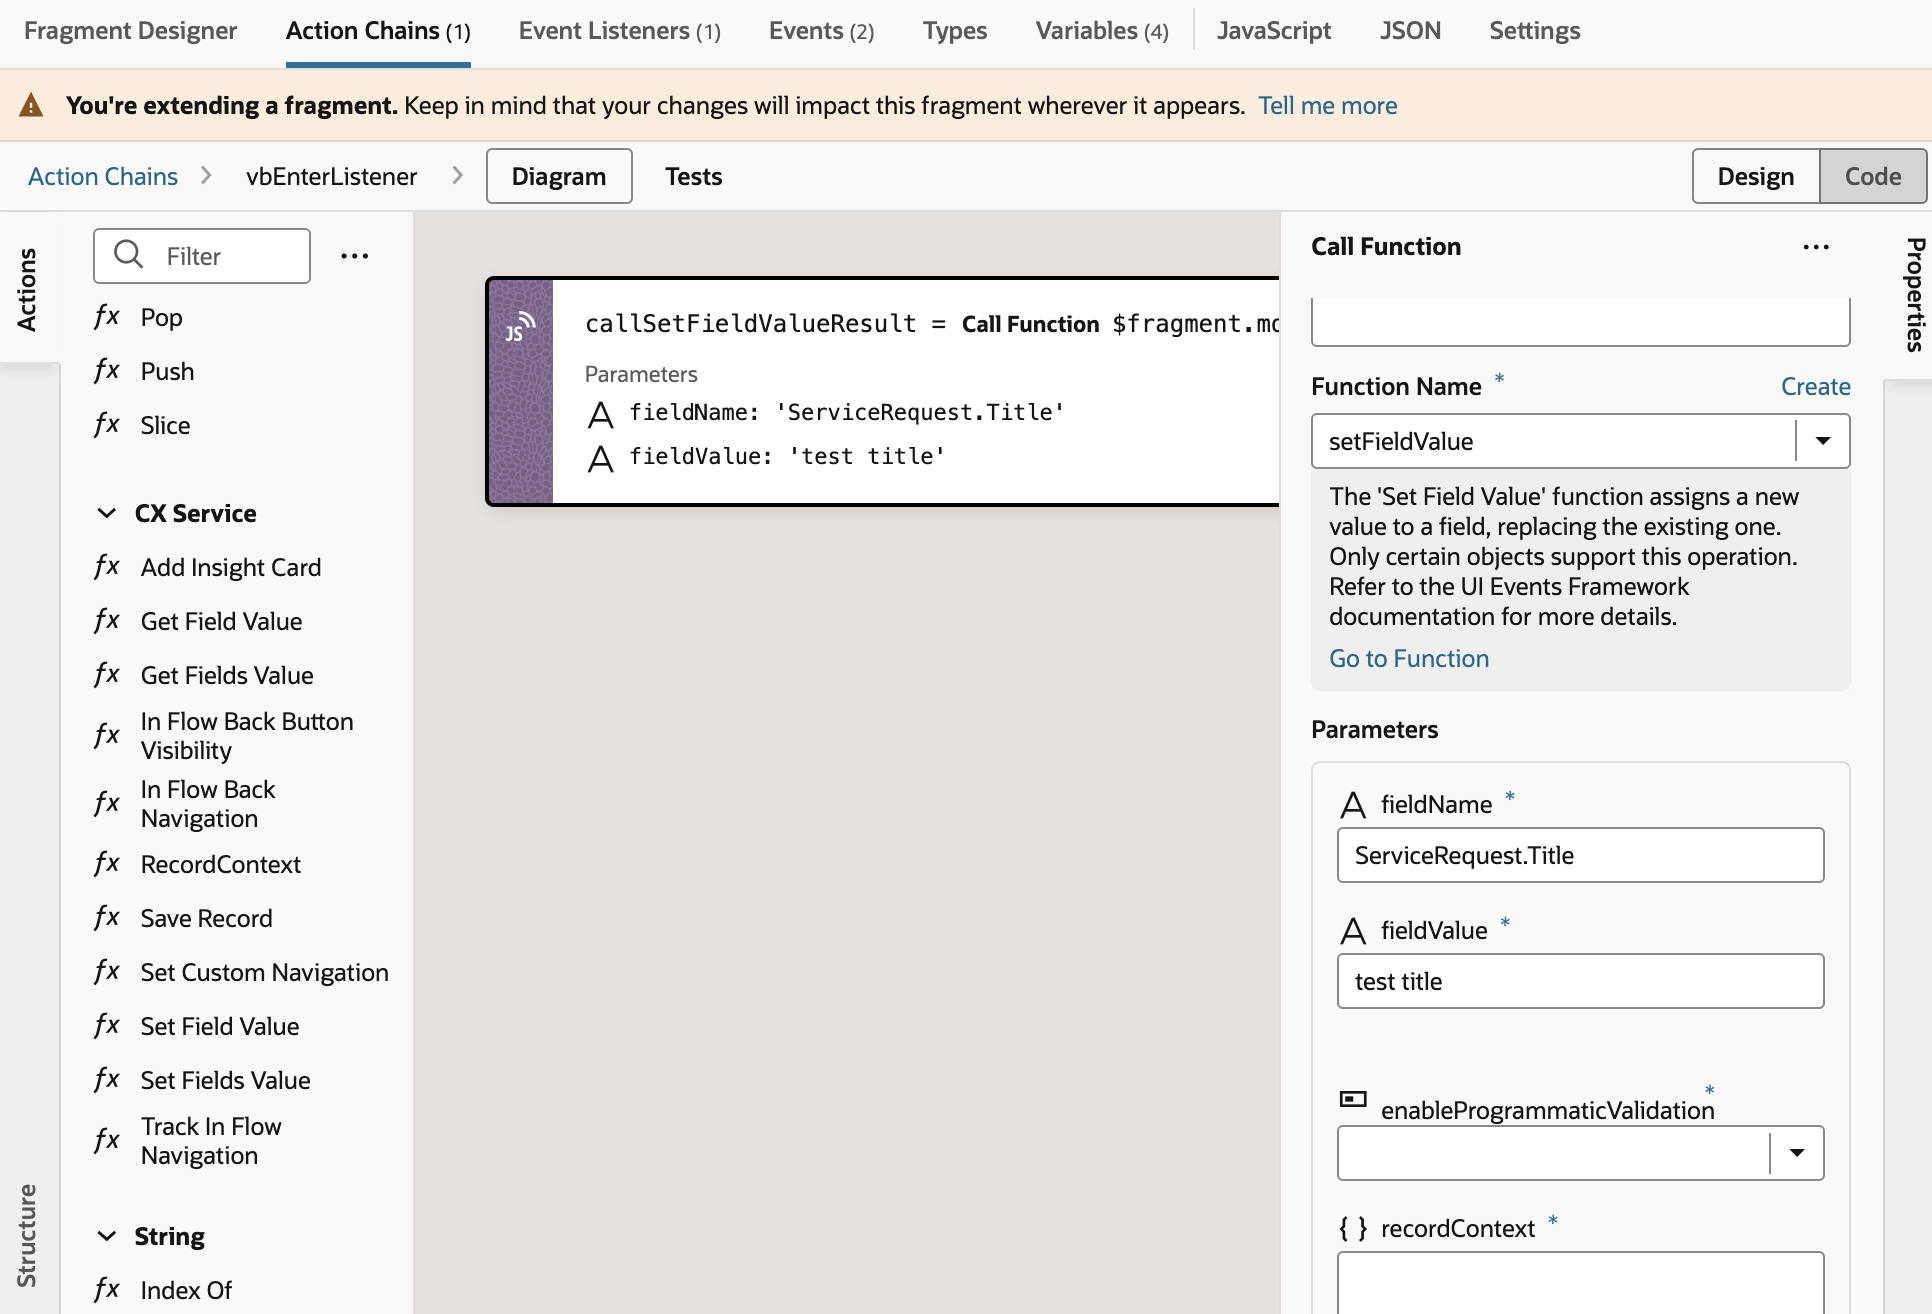Click the Action Chains breadcrumb link
The width and height of the screenshot is (1932, 1314).
click(103, 176)
